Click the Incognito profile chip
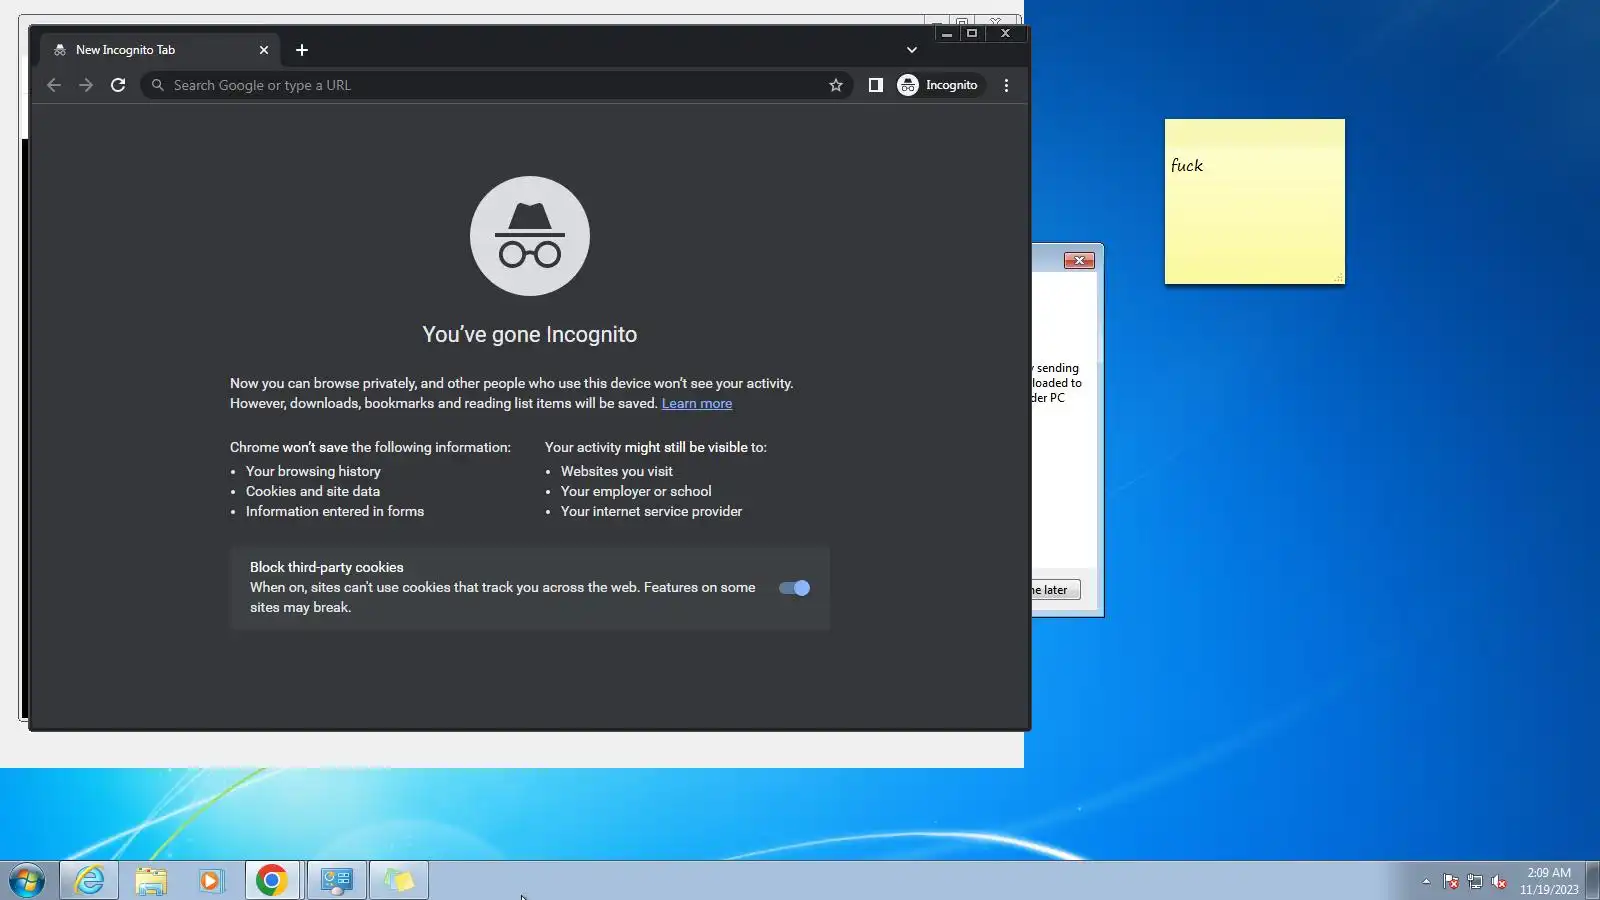 point(938,85)
